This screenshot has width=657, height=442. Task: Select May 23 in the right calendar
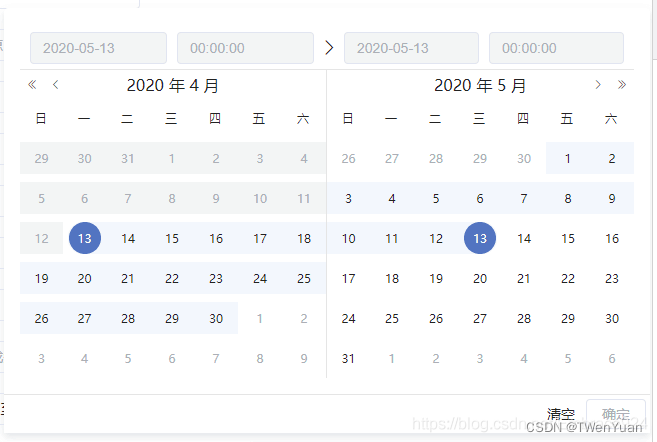[x=612, y=278]
